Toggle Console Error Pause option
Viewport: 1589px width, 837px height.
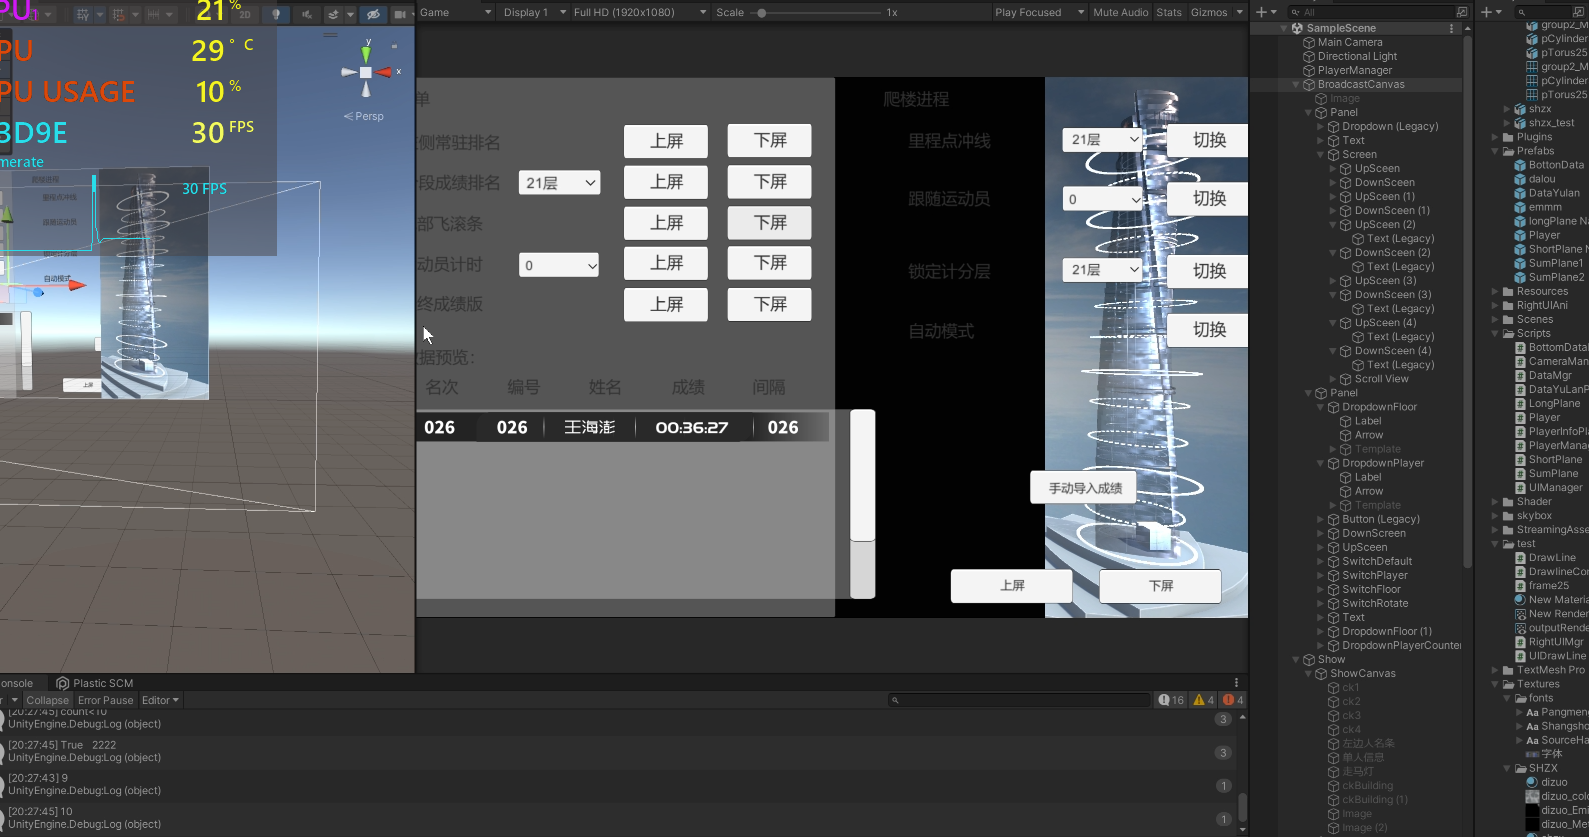[105, 700]
